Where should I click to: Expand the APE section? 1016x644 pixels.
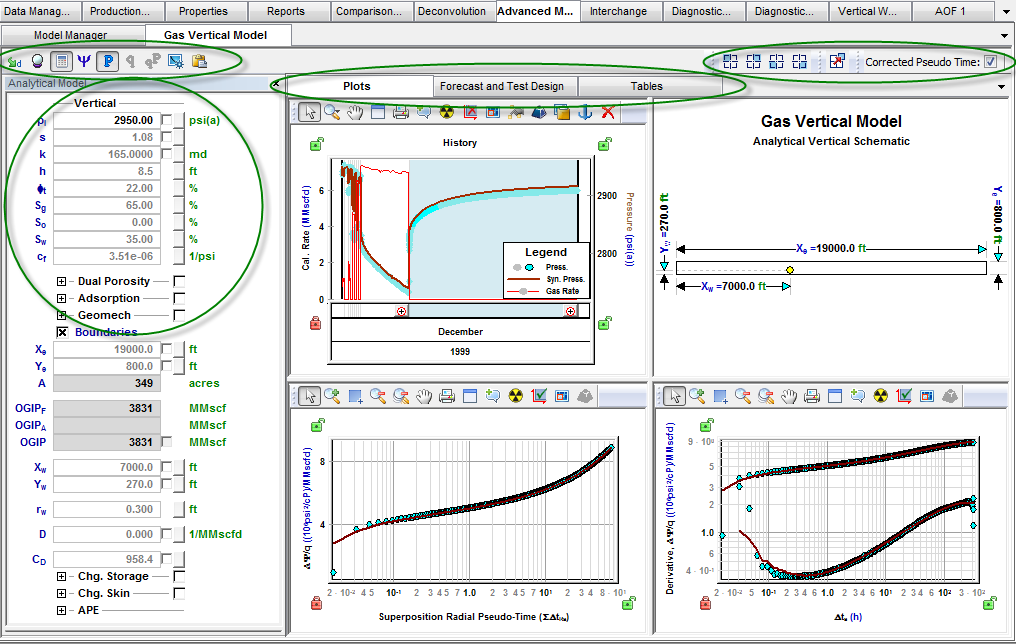click(62, 610)
